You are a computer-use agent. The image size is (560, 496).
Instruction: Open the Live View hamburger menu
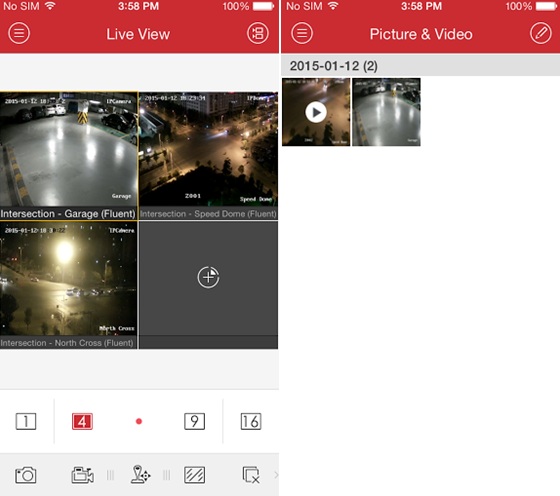pyautogui.click(x=19, y=33)
